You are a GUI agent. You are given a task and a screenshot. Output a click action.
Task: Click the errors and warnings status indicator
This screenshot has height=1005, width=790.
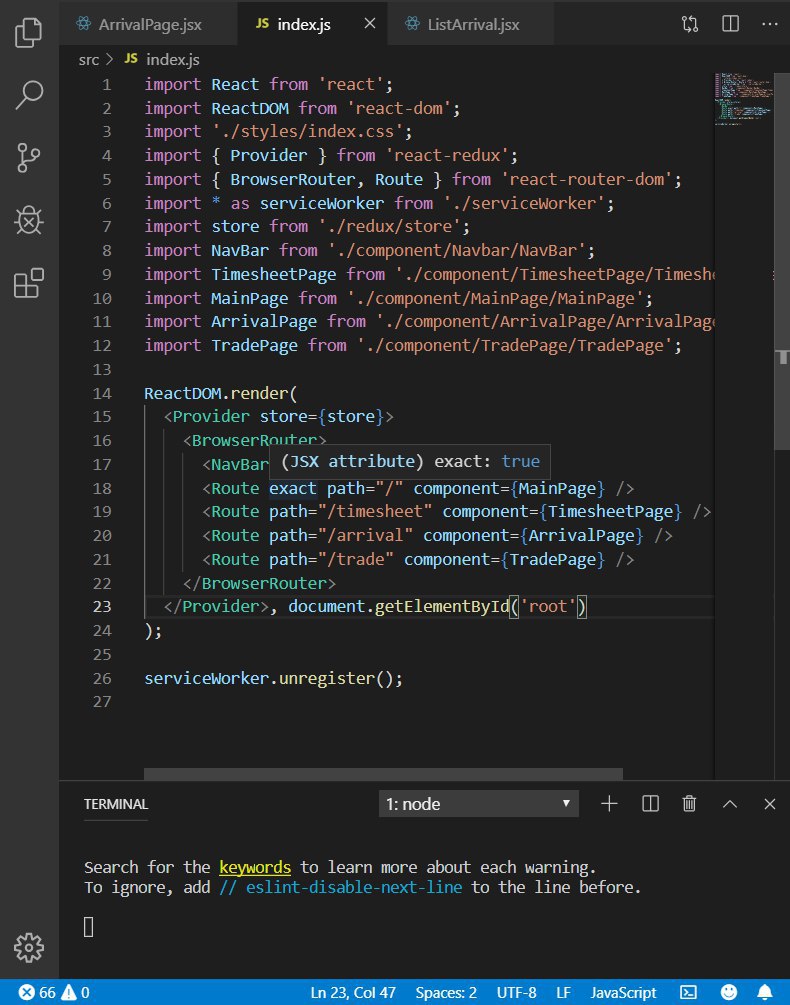tap(55, 992)
